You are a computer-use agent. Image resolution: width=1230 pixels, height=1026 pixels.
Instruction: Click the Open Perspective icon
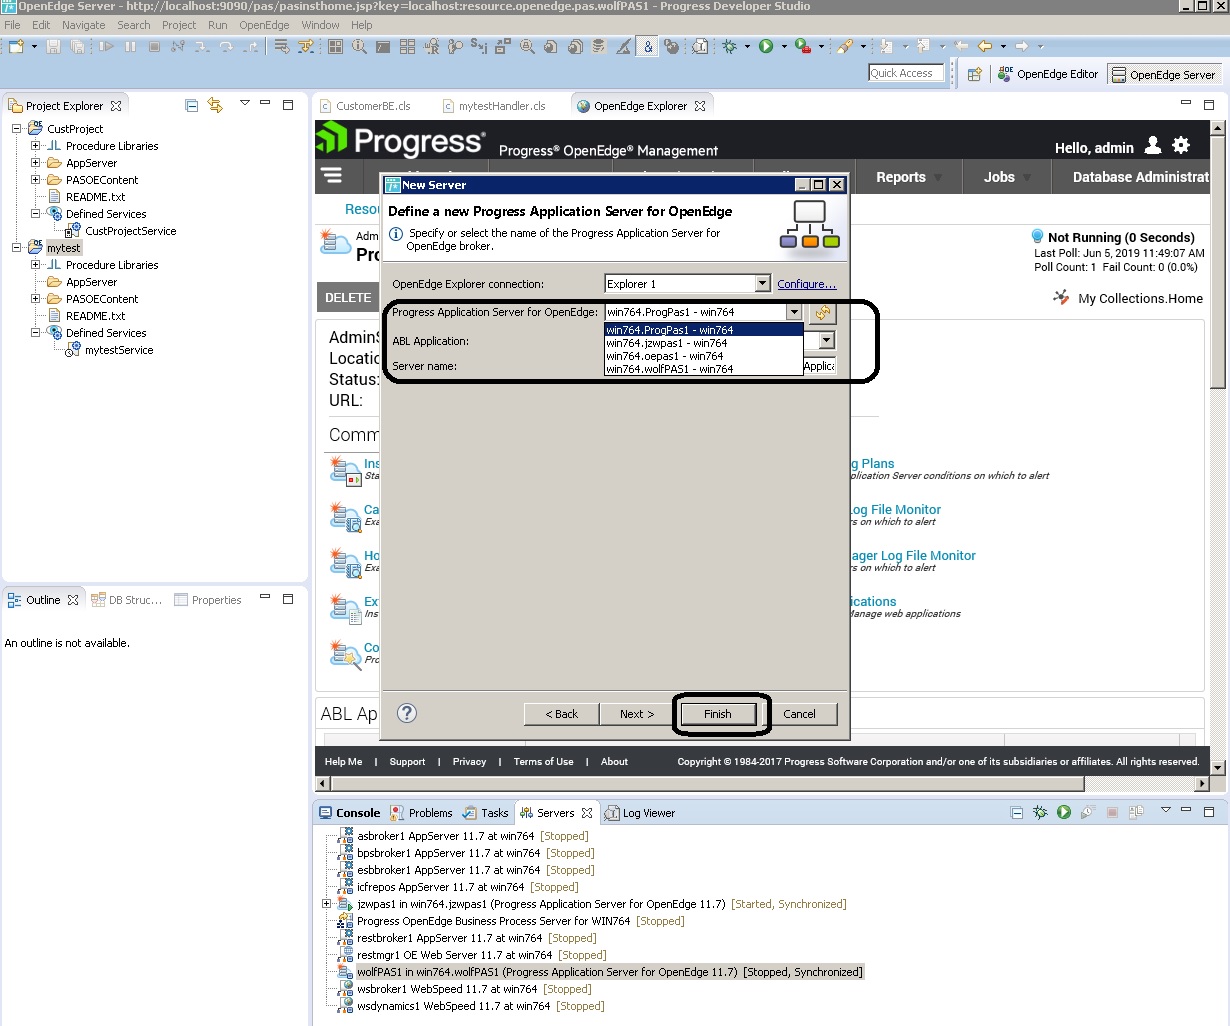tap(974, 74)
